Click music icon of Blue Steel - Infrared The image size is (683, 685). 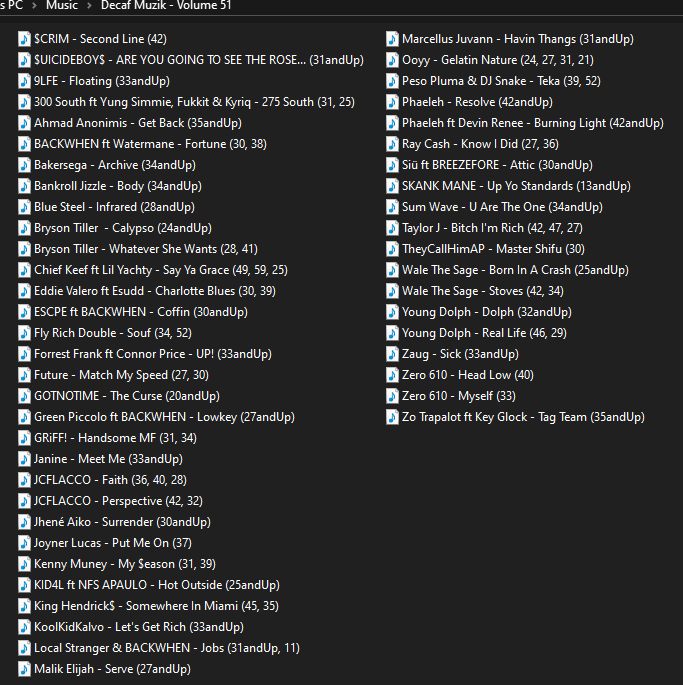pos(24,207)
